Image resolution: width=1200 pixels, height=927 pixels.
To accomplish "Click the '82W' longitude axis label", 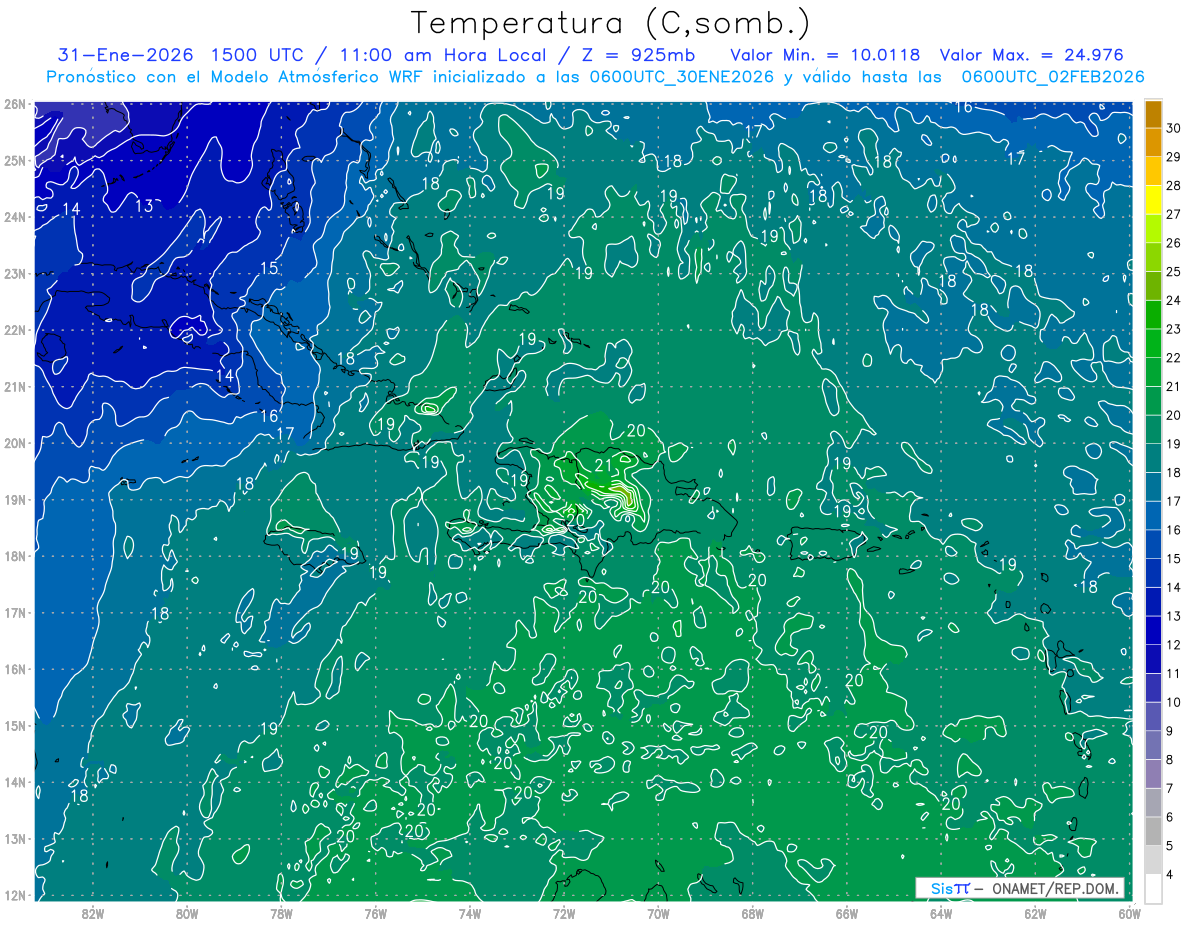I will pyautogui.click(x=92, y=913).
